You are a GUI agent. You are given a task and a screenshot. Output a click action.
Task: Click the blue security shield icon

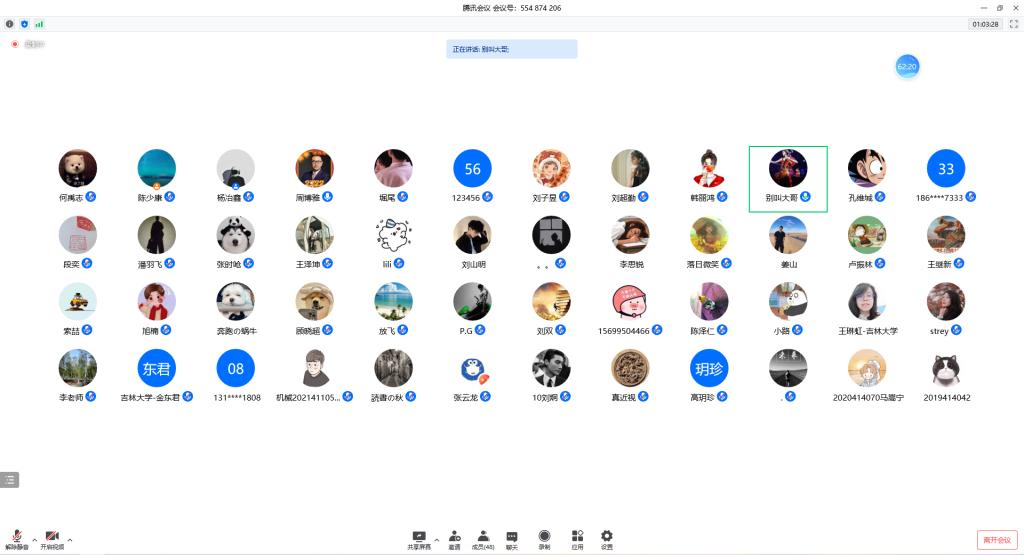pos(25,23)
